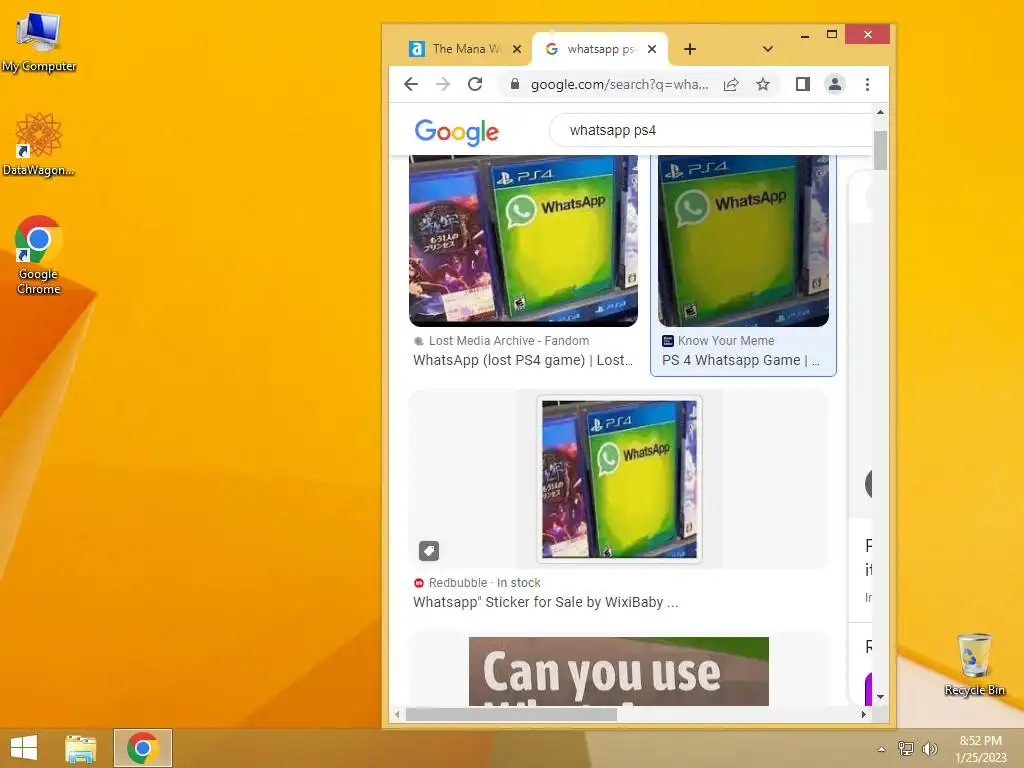Open 'WhatsApp (lost PS4 game)' link
Image resolution: width=1024 pixels, height=768 pixels.
point(523,360)
